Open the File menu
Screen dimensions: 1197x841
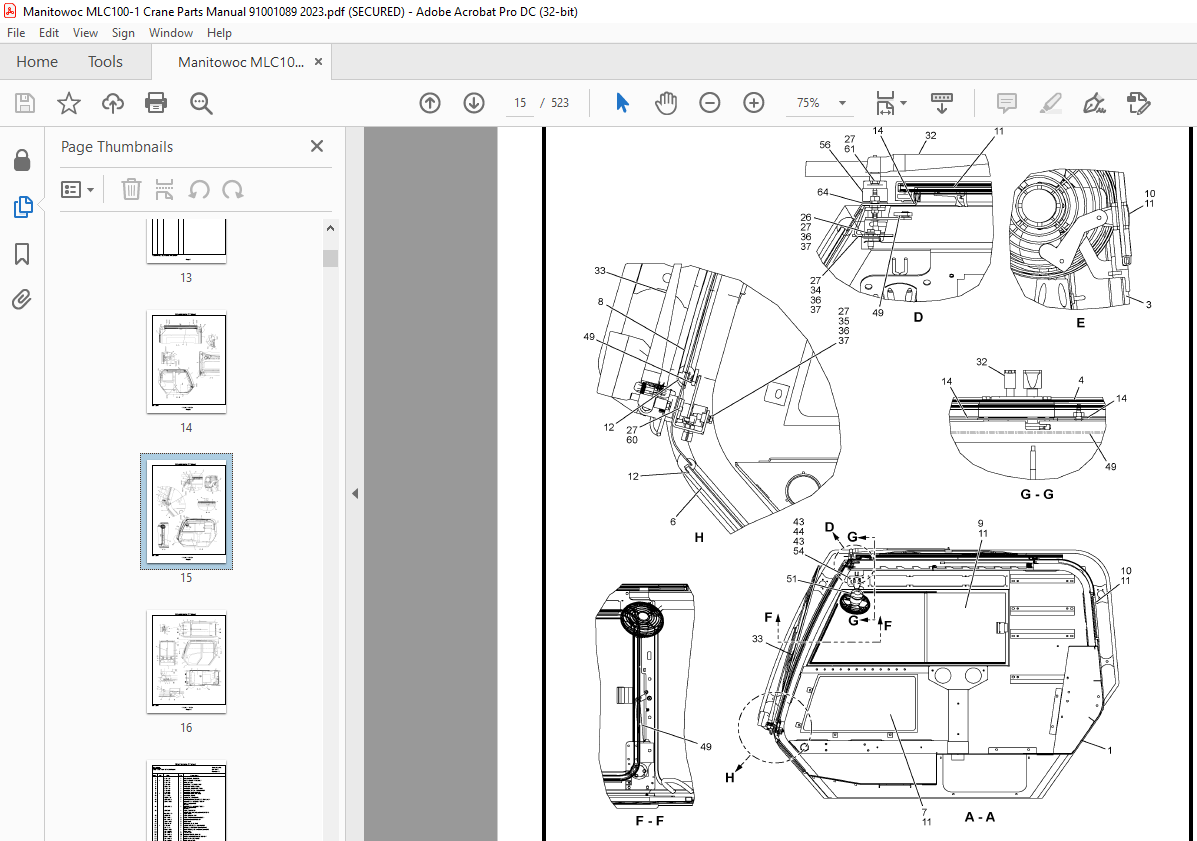(16, 33)
